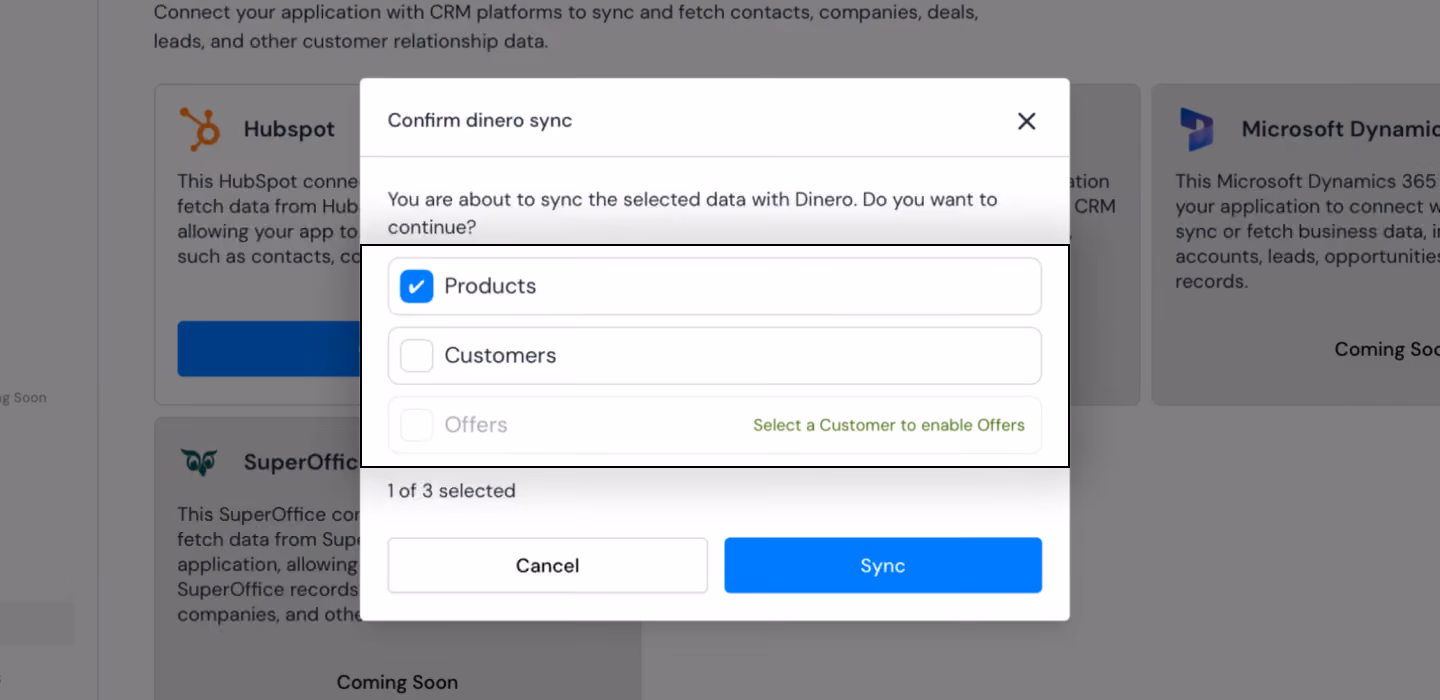Close the Confirm dinero sync dialog

(1026, 121)
